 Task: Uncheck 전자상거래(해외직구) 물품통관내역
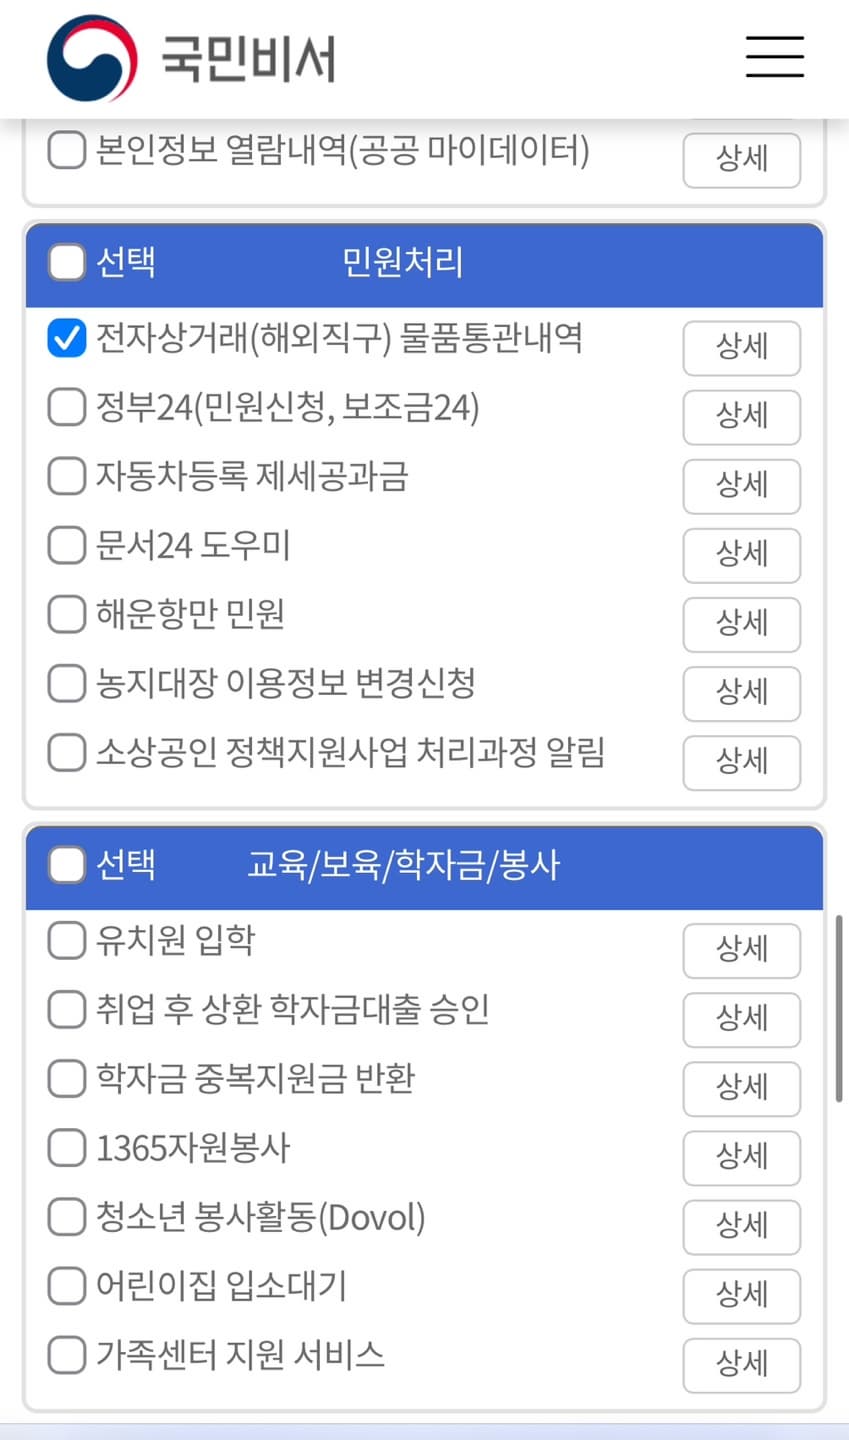[66, 338]
